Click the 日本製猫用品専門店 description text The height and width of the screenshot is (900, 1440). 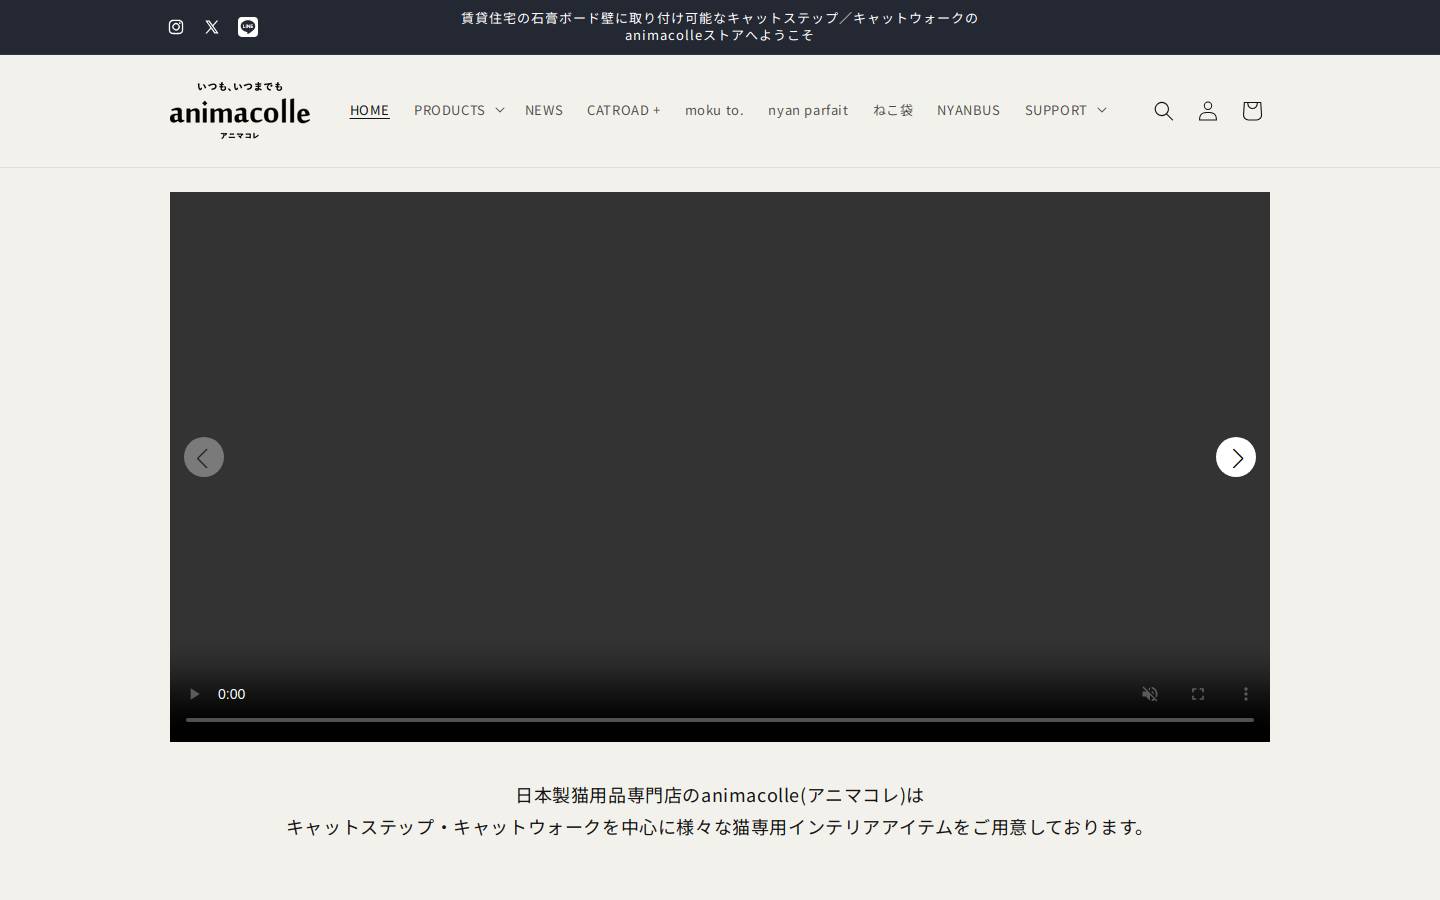tap(720, 811)
